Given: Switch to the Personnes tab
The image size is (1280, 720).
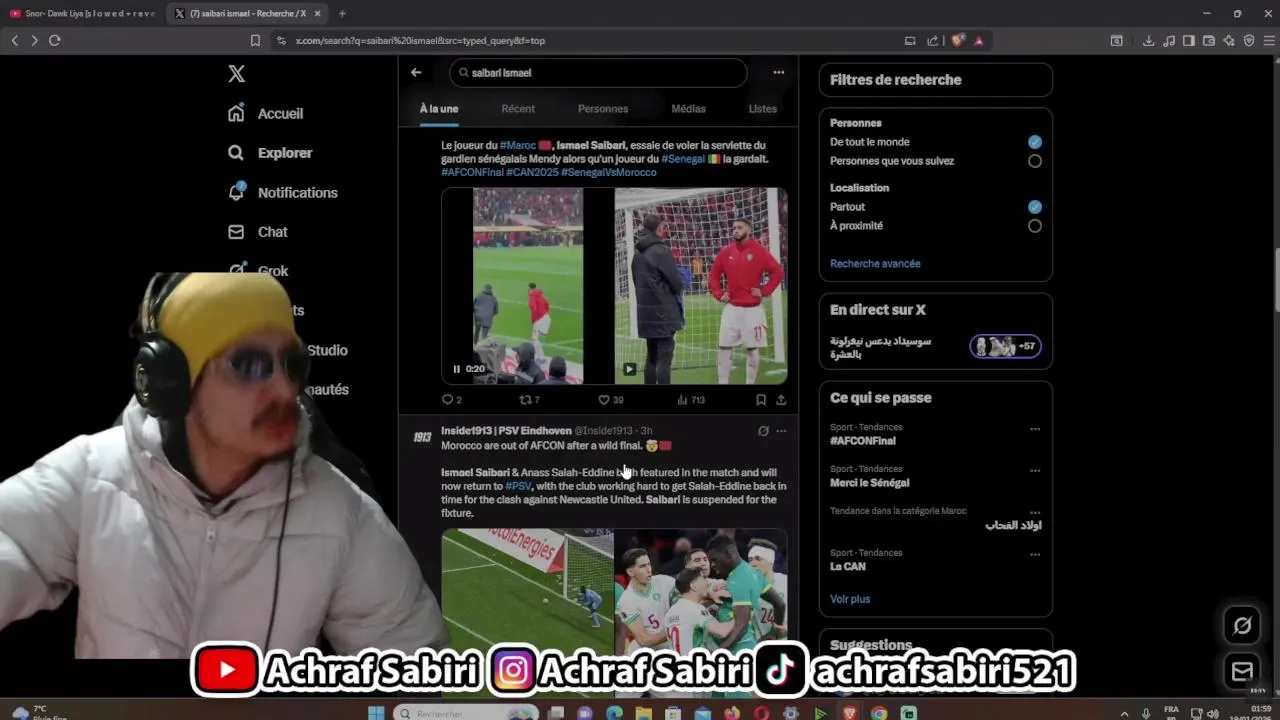Looking at the screenshot, I should coord(603,108).
